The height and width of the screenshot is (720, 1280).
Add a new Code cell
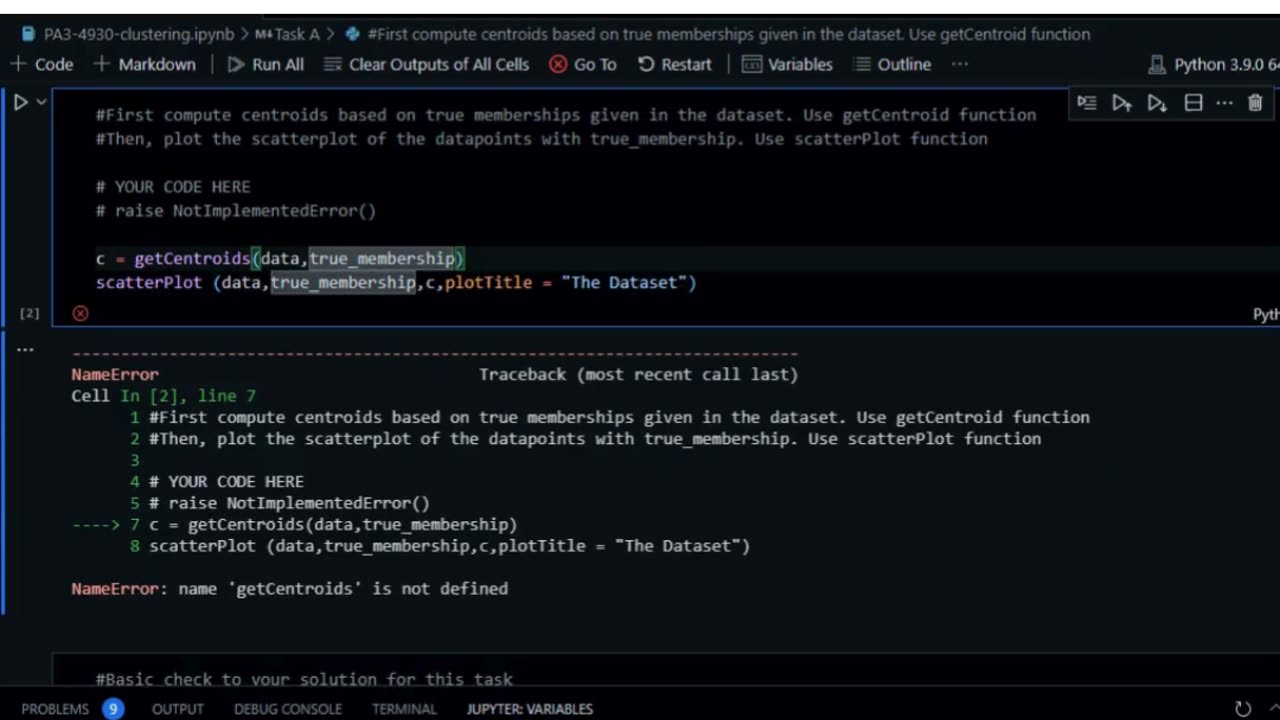pos(42,64)
